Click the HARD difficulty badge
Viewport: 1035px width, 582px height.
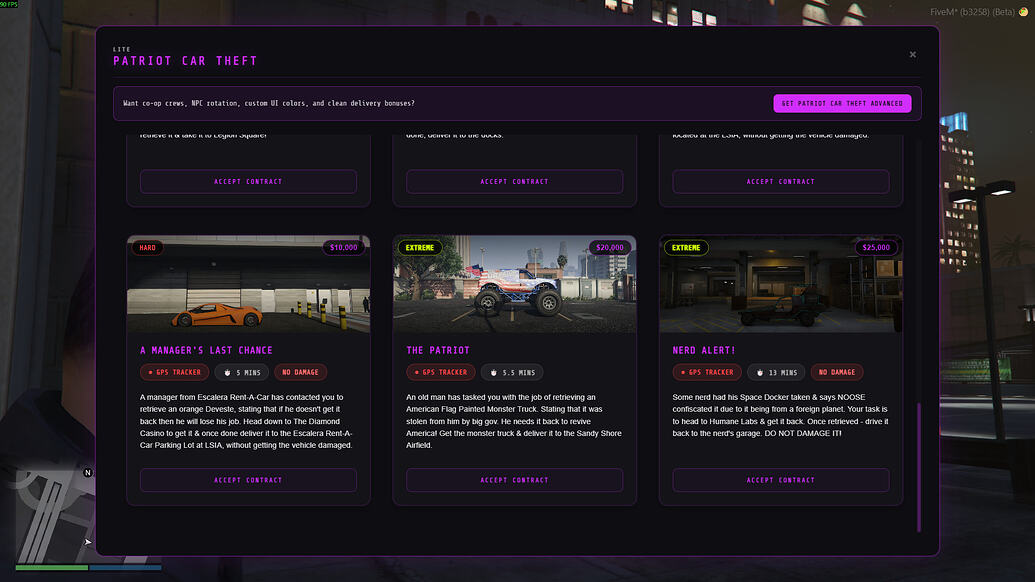(147, 248)
